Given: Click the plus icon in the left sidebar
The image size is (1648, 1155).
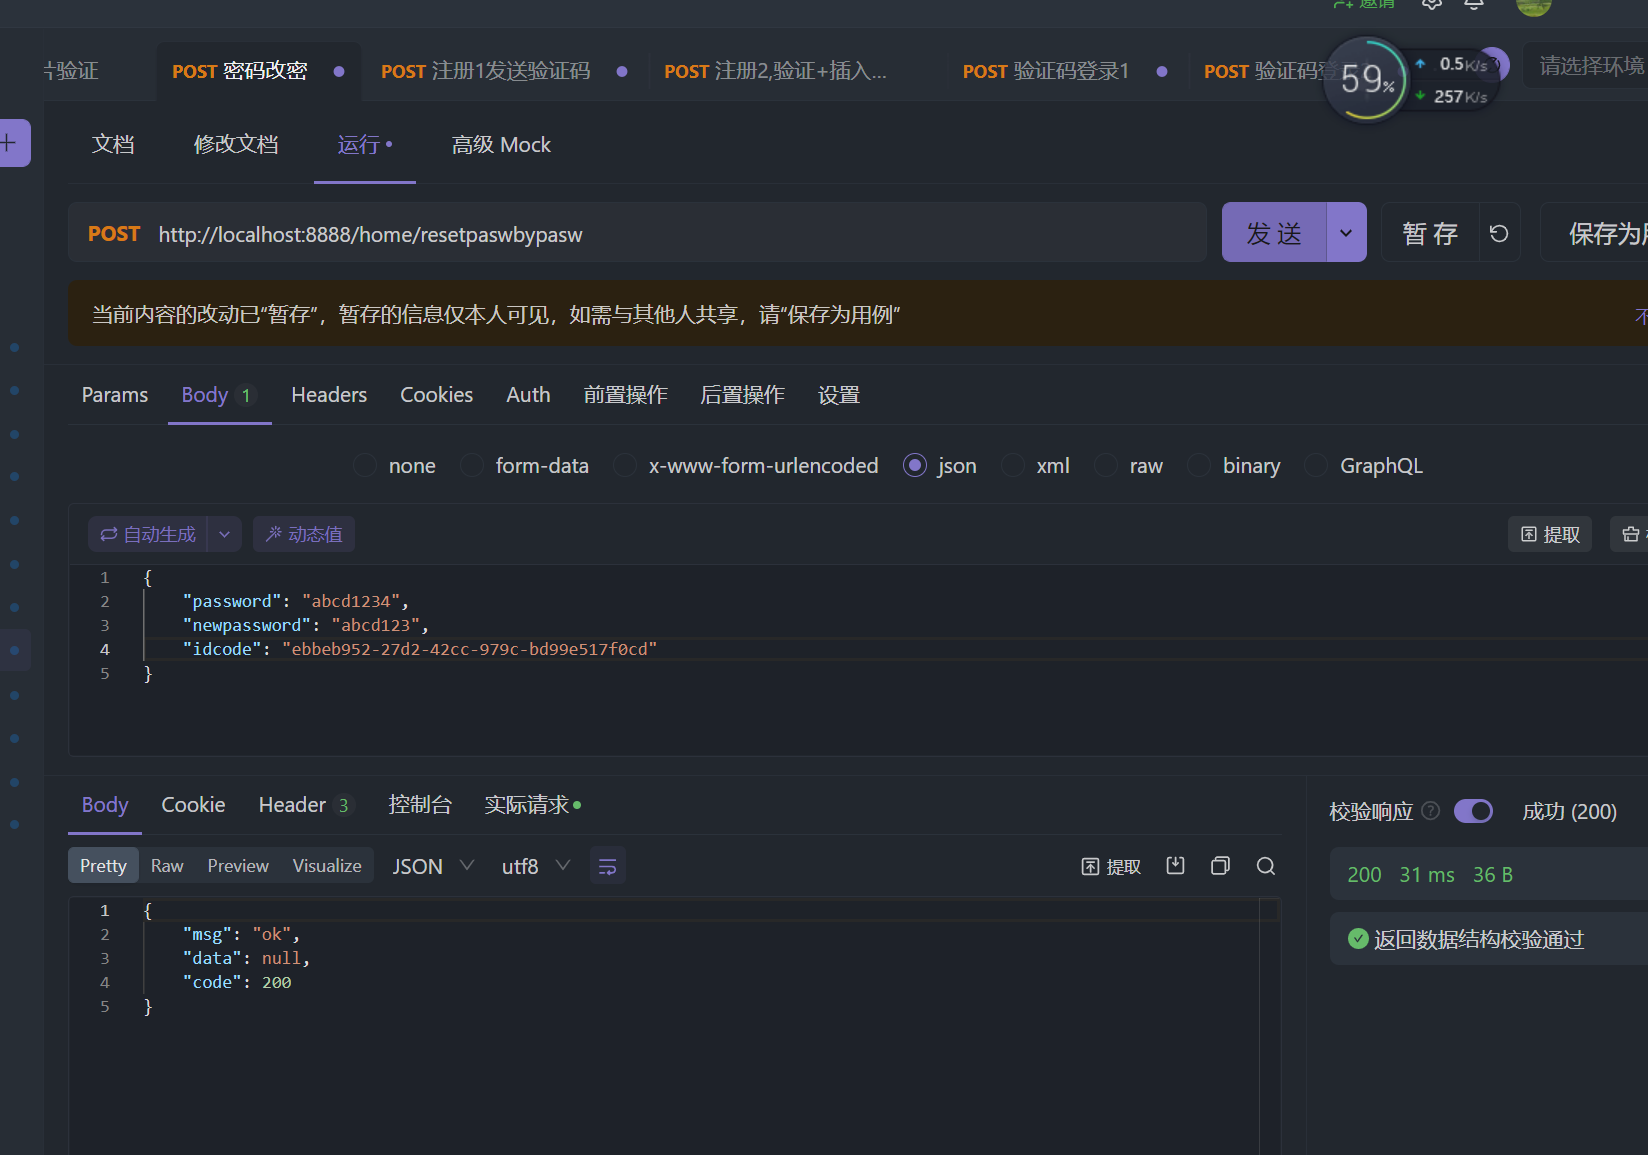Looking at the screenshot, I should 10,143.
